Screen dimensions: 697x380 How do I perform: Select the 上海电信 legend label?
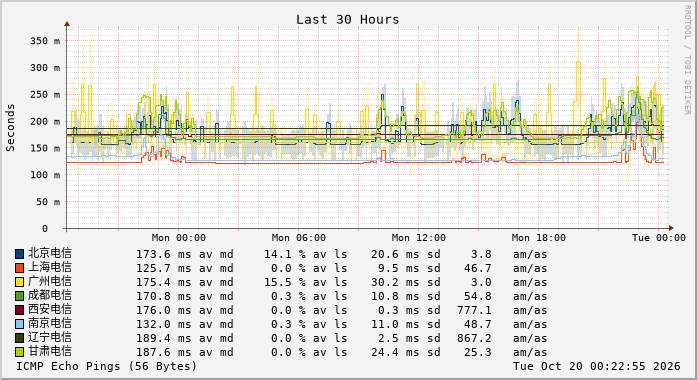click(x=50, y=267)
